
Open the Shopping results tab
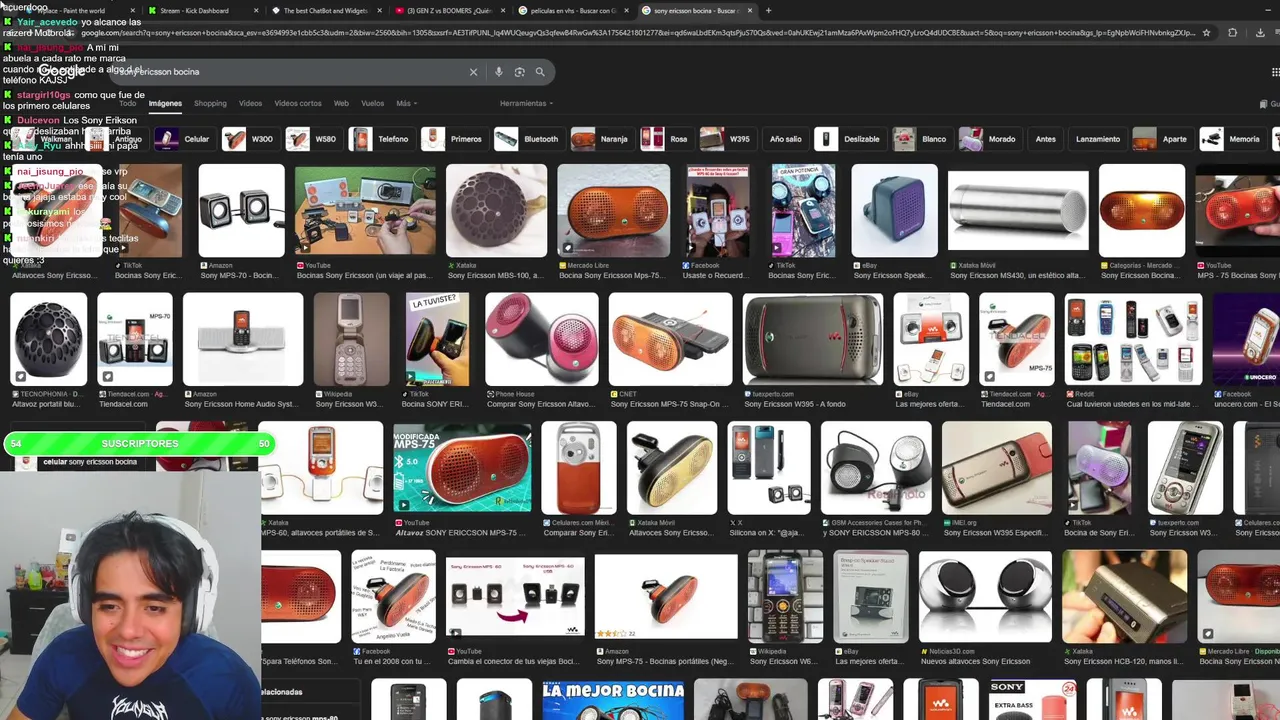(210, 103)
